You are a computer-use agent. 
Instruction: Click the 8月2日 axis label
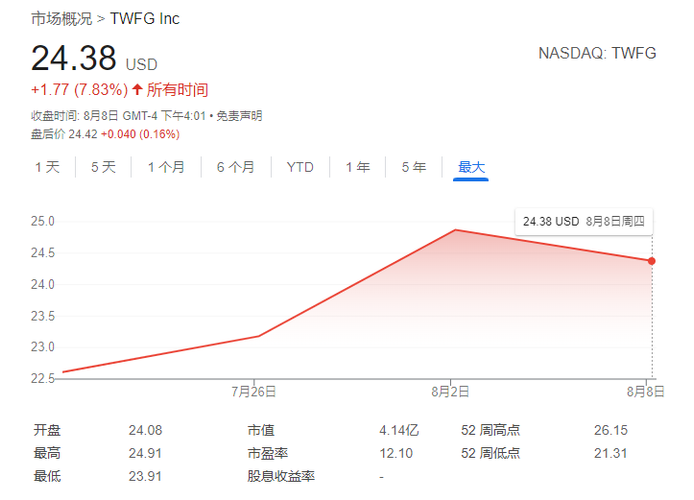click(450, 392)
